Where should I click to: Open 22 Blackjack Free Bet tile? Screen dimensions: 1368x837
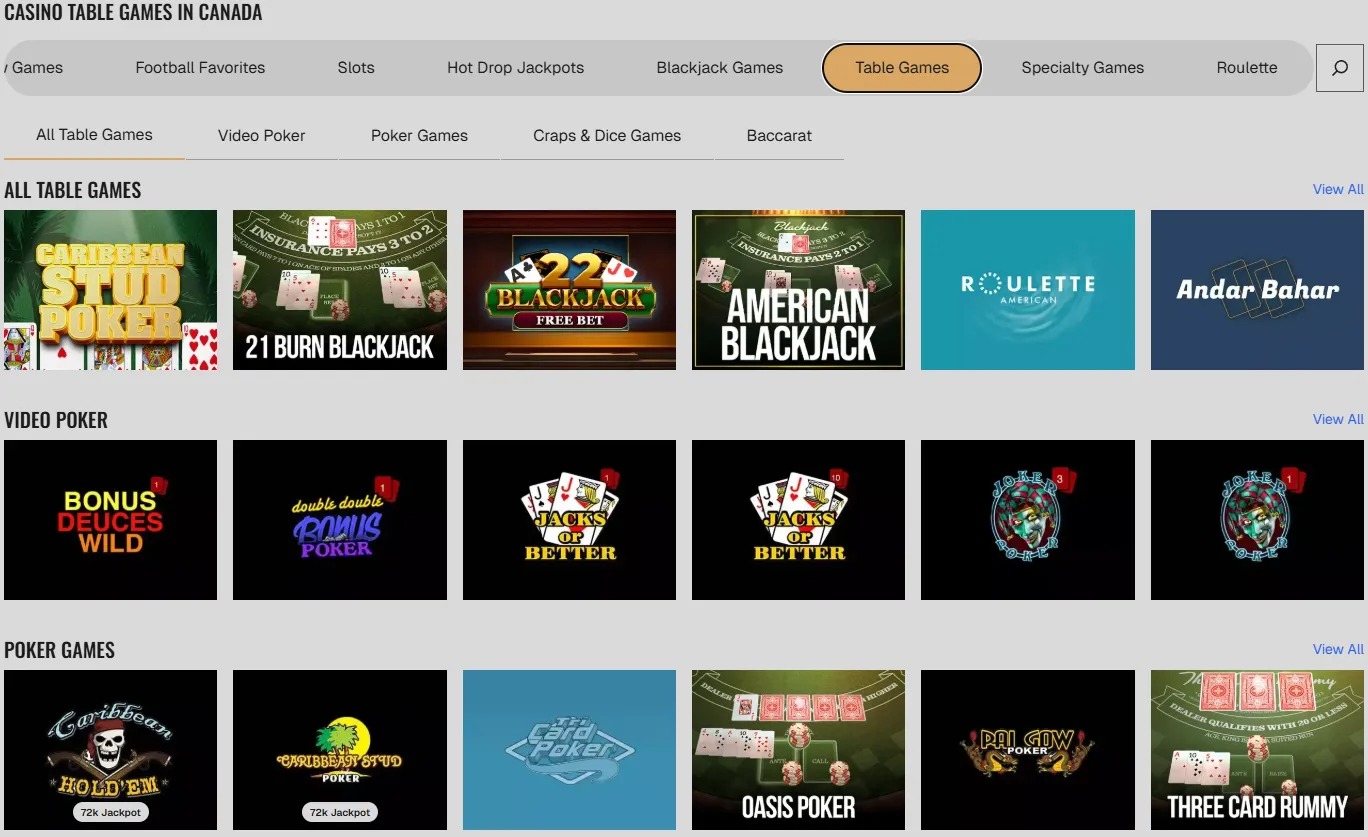pos(569,290)
